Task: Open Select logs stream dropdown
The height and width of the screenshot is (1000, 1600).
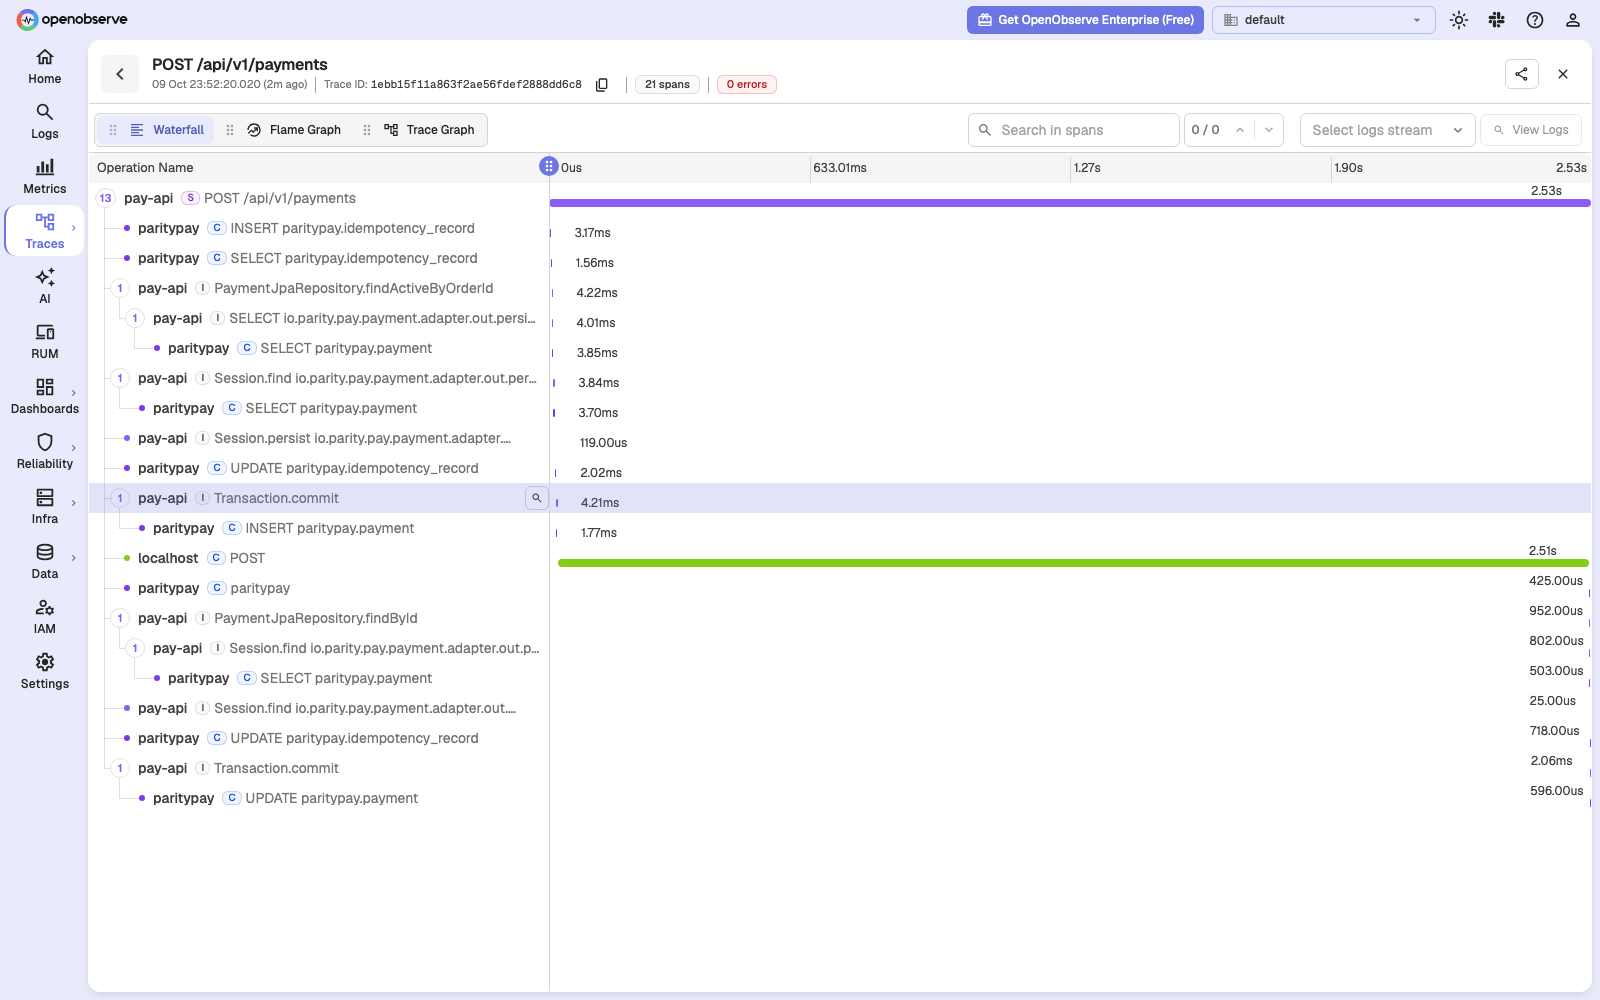Action: pyautogui.click(x=1386, y=130)
